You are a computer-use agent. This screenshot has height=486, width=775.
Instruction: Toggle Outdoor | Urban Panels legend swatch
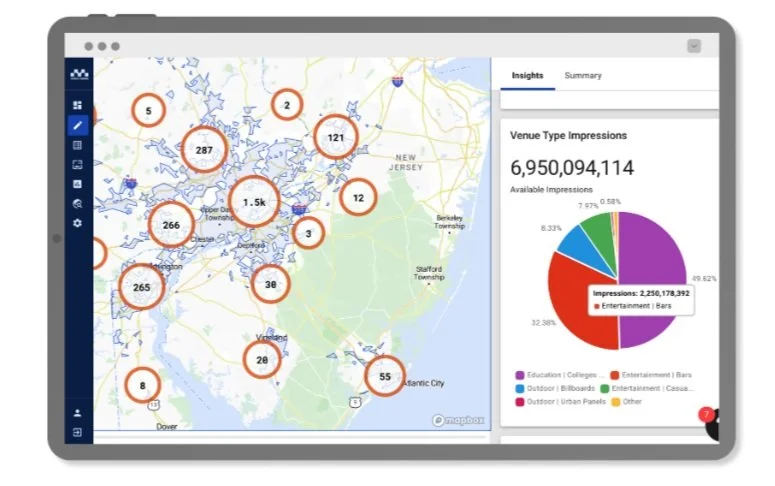pos(519,402)
